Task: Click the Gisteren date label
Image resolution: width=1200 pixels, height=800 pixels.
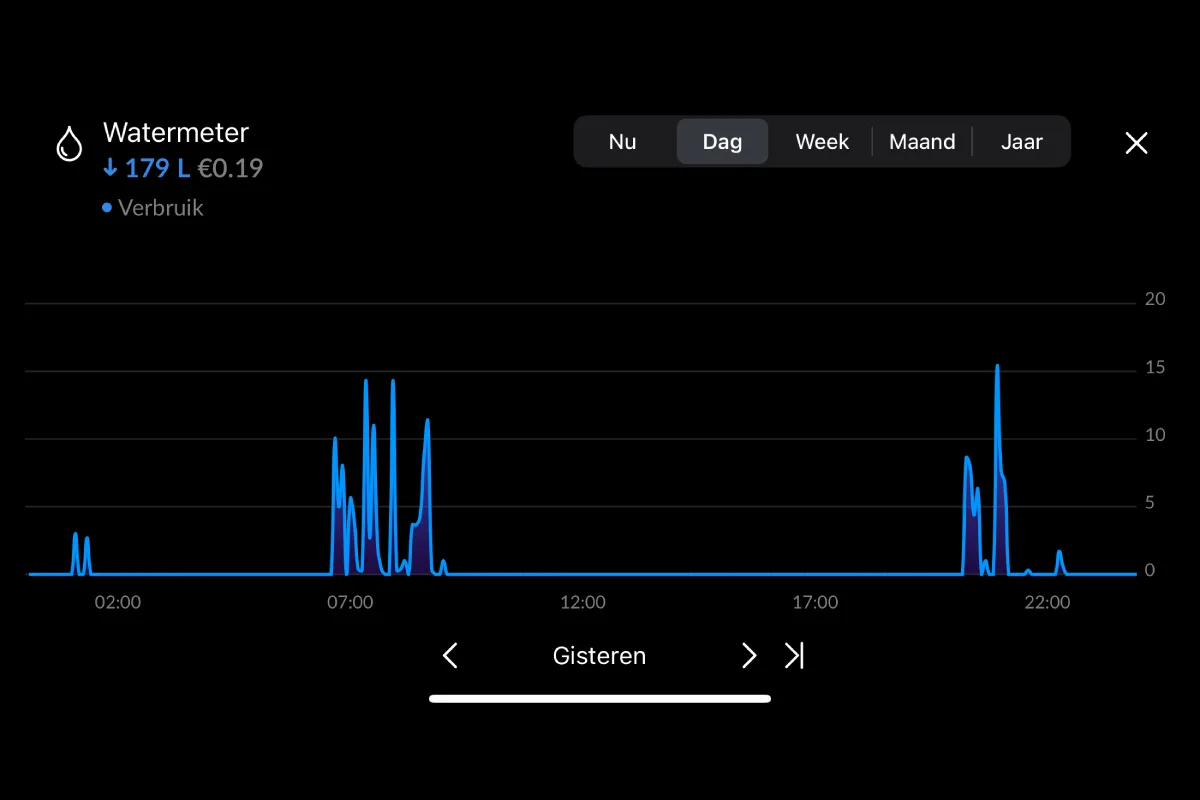Action: click(x=599, y=656)
